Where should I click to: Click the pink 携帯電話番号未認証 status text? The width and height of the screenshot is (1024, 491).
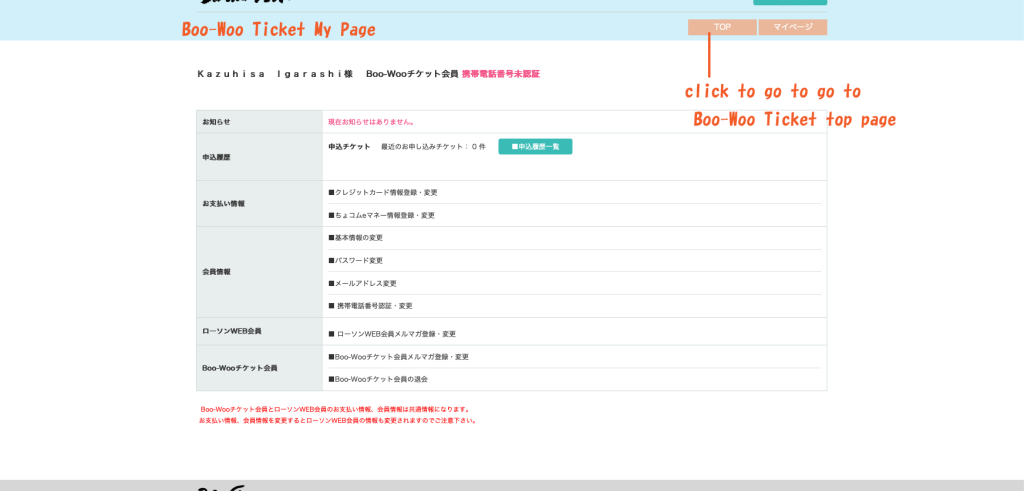pos(500,74)
